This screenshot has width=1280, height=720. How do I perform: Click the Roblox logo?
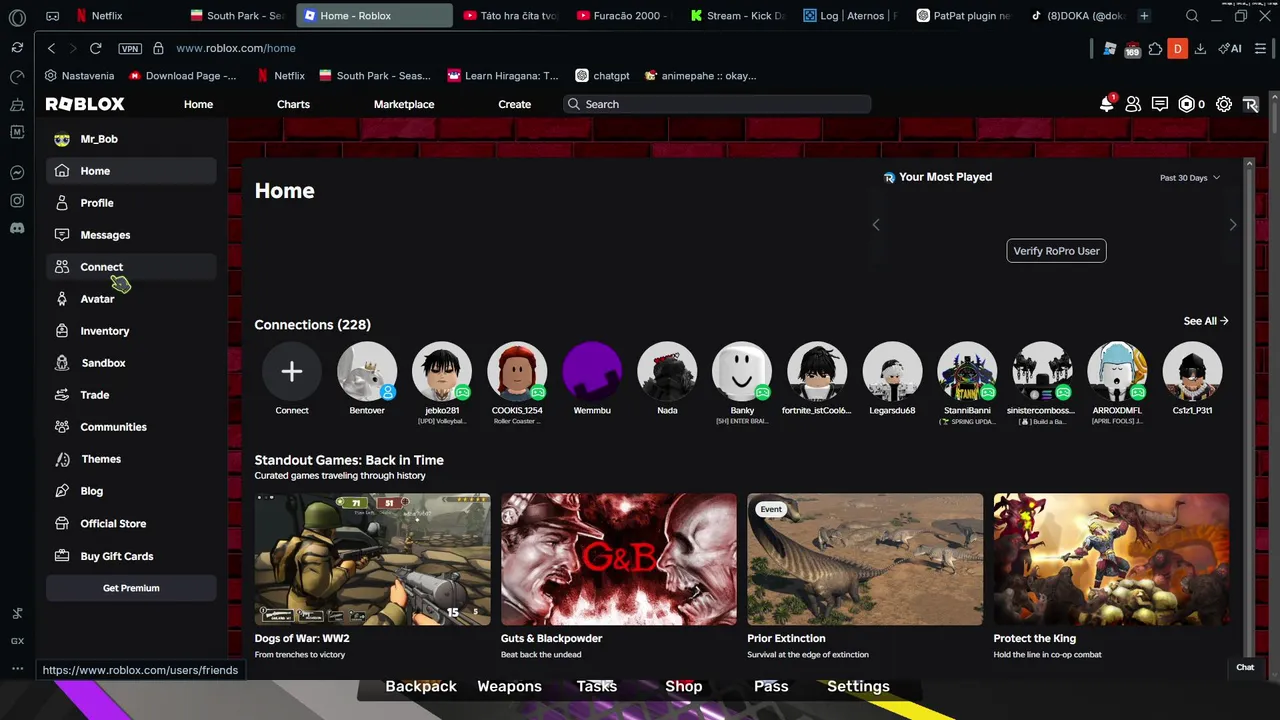[85, 104]
